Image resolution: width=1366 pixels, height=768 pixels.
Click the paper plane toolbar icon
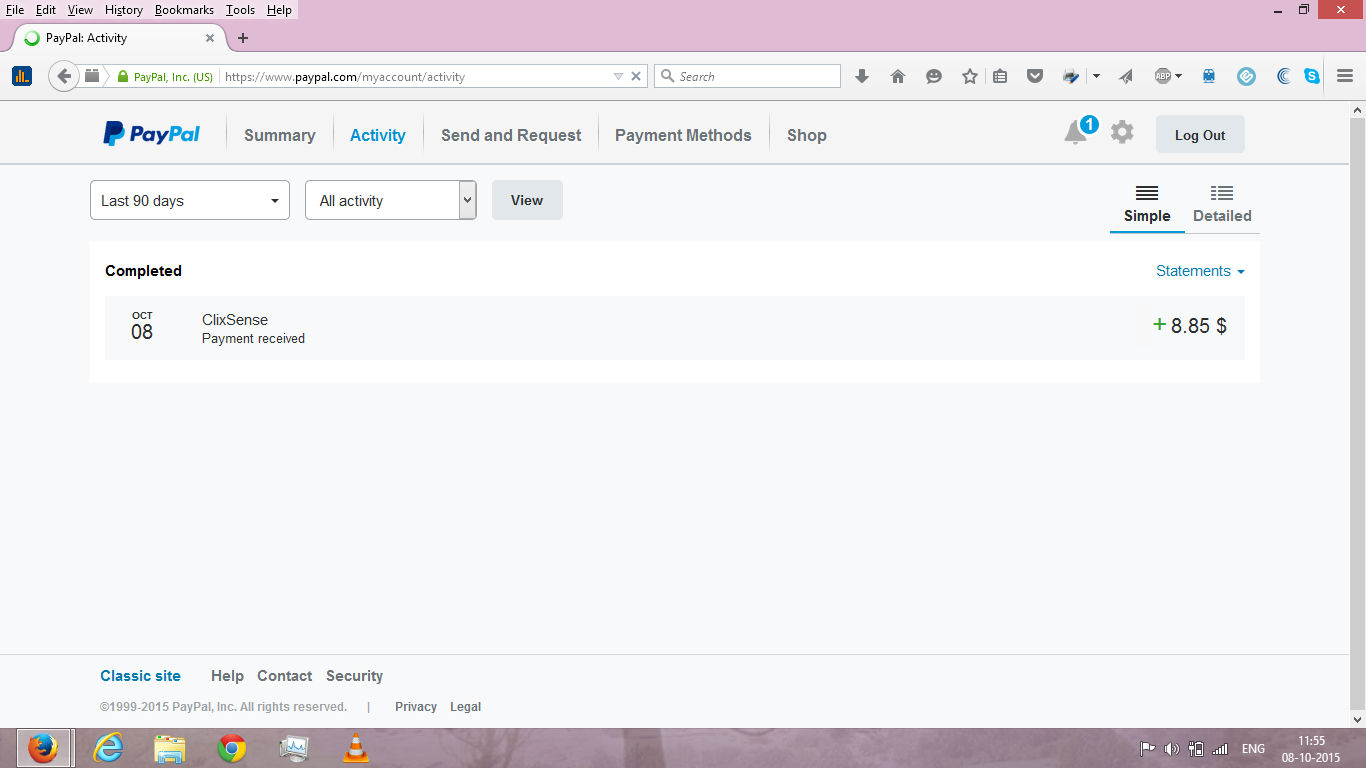click(x=1126, y=76)
